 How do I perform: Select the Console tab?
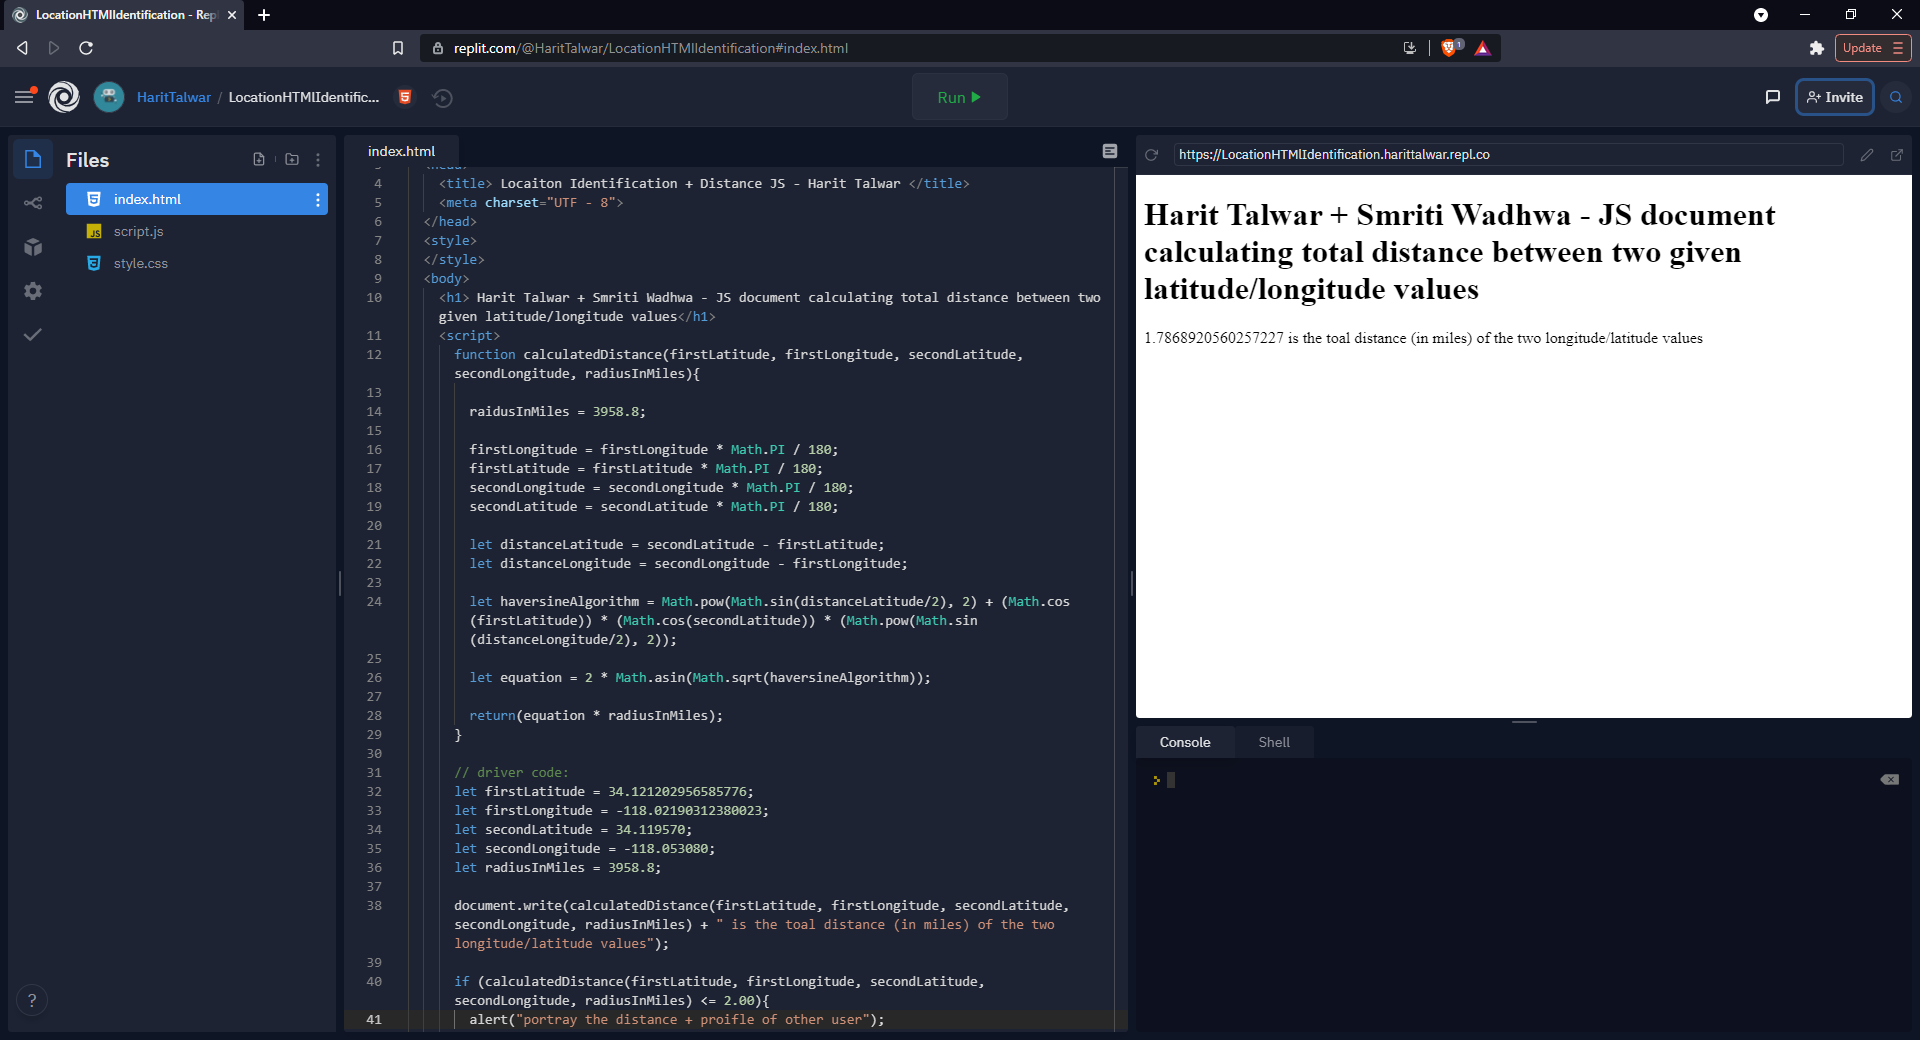[x=1184, y=741]
